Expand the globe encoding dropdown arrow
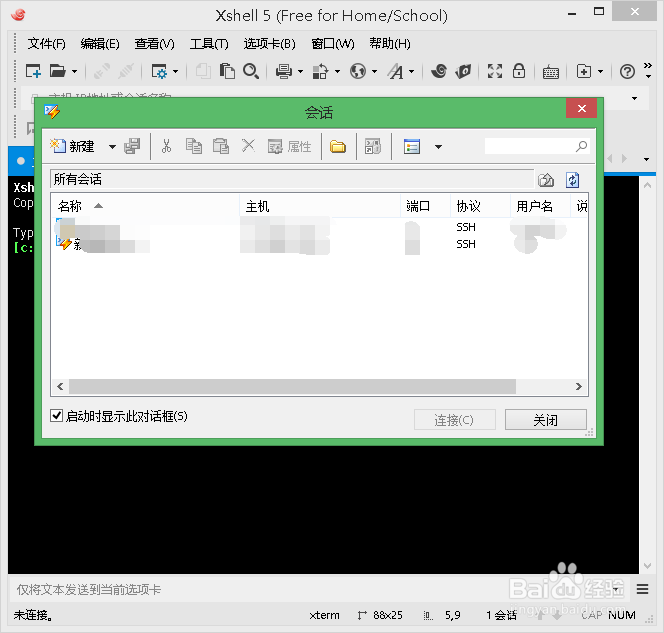 click(374, 72)
